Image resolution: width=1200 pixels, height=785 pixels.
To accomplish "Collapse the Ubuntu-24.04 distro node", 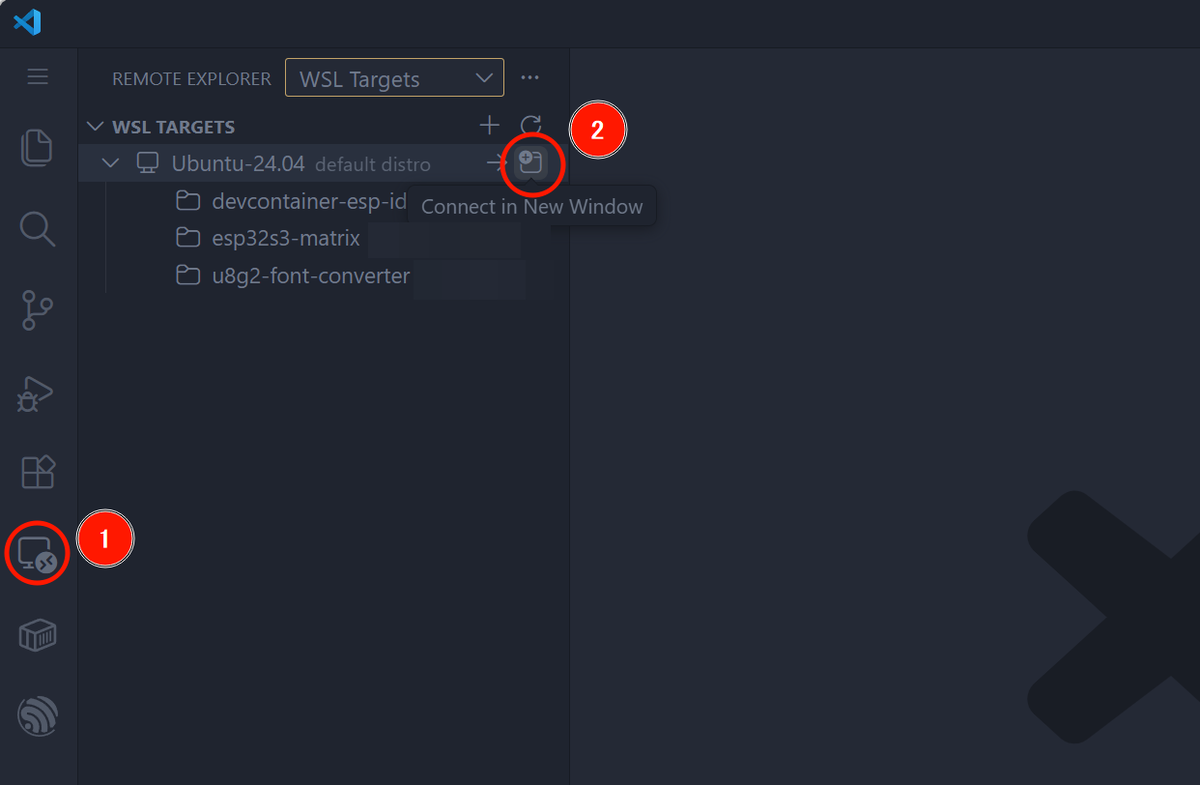I will (110, 163).
